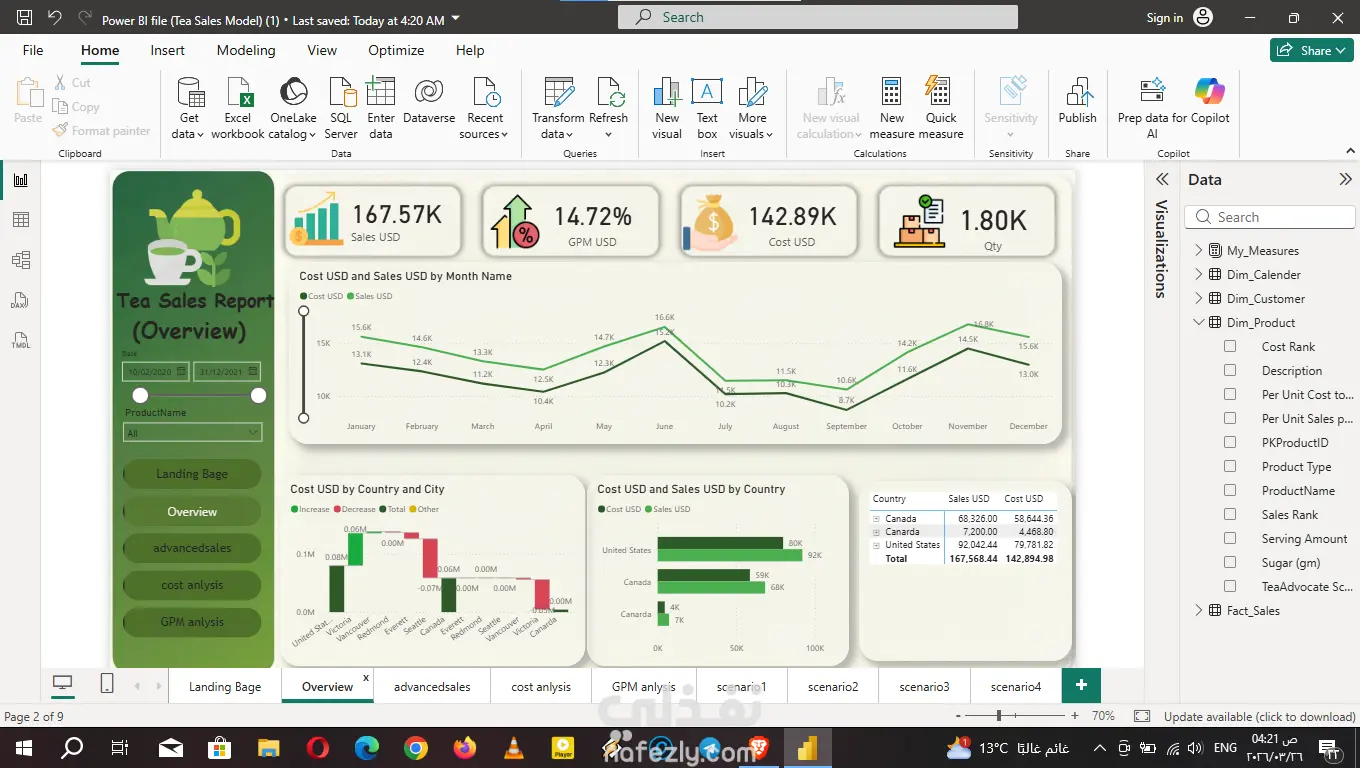Add a new report page
The width and height of the screenshot is (1360, 768).
point(1081,685)
